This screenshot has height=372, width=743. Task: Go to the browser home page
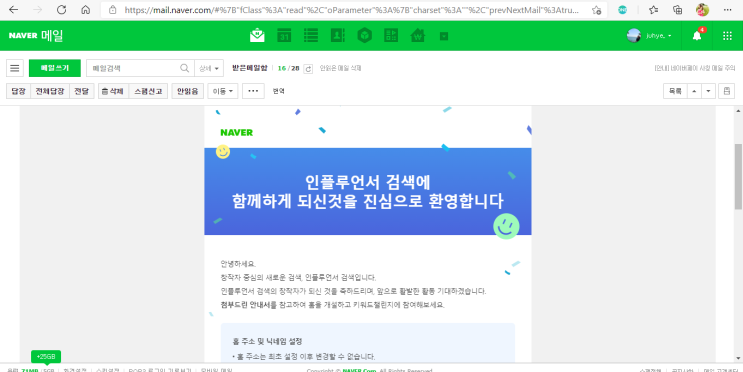coord(85,10)
